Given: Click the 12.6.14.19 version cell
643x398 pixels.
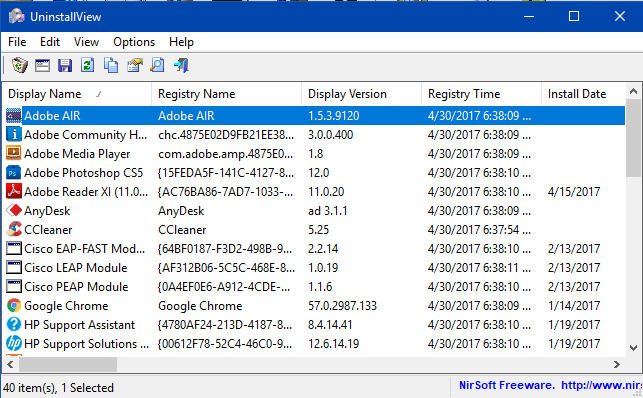Looking at the screenshot, I should [334, 343].
